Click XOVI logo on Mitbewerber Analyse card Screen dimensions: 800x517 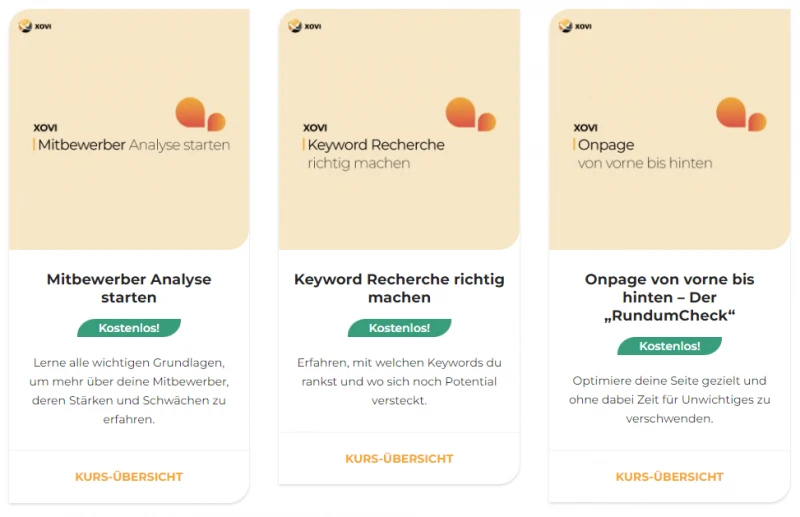click(x=35, y=26)
